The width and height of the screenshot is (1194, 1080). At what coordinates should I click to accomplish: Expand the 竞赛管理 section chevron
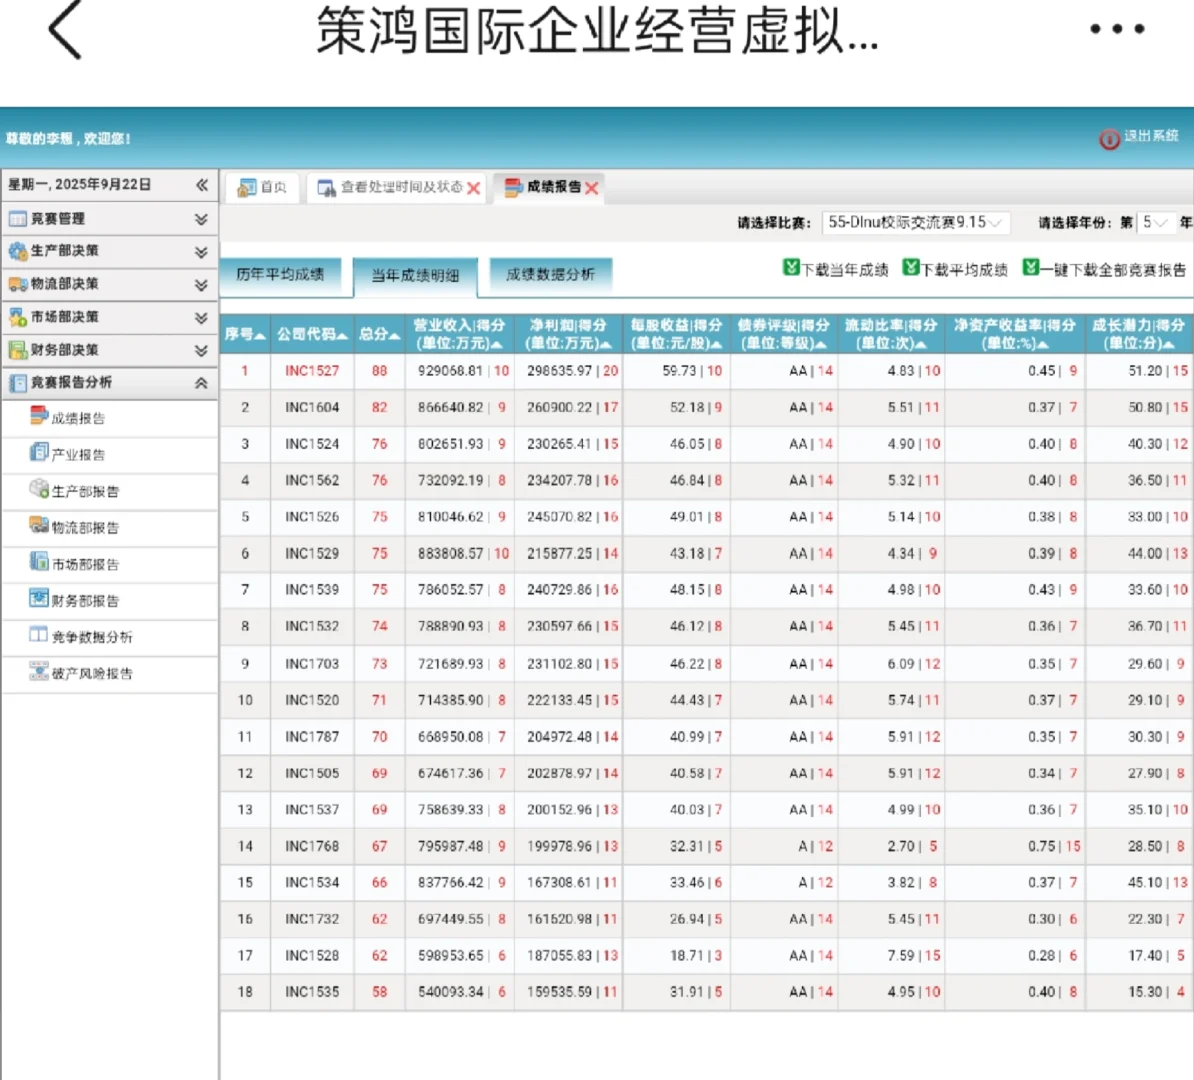point(201,219)
